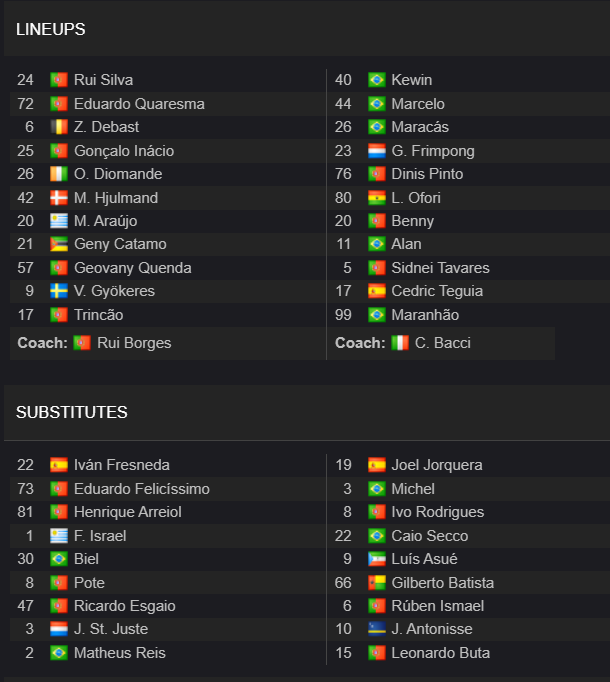The height and width of the screenshot is (682, 610).
Task: Open Trincão's player page
Action: (x=99, y=315)
